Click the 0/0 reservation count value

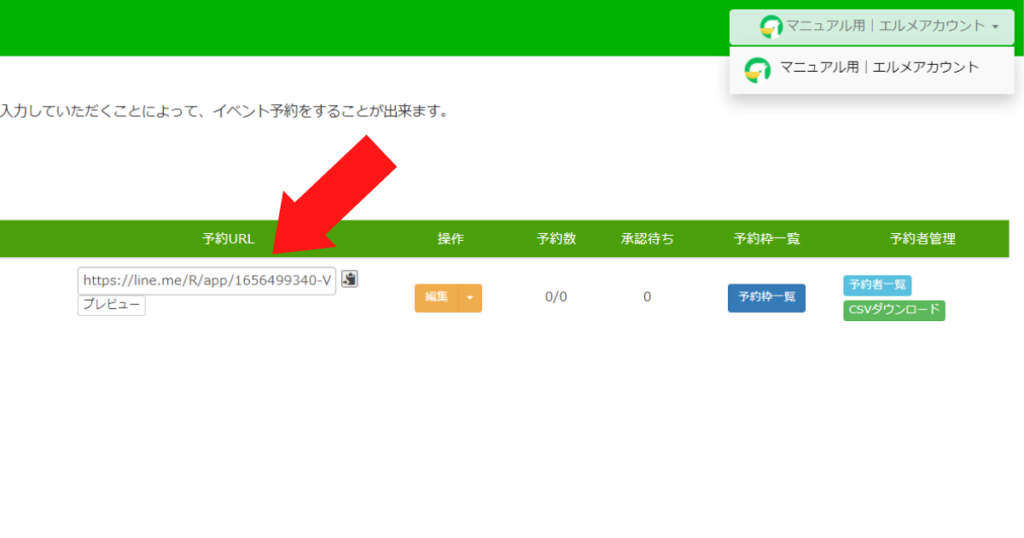point(556,297)
